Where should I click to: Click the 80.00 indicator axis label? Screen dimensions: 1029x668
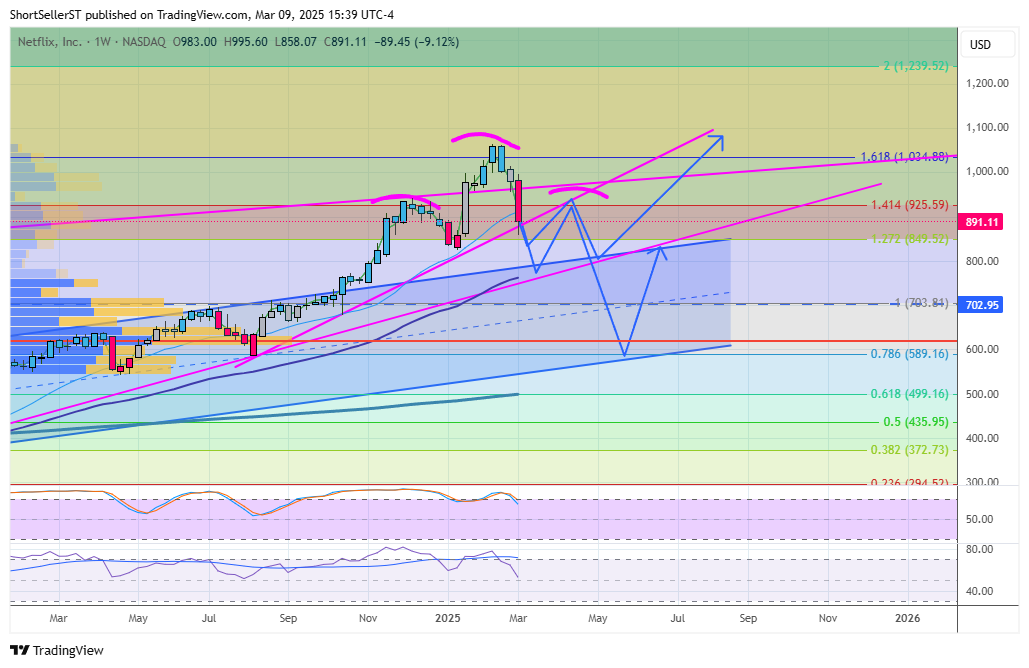click(980, 549)
